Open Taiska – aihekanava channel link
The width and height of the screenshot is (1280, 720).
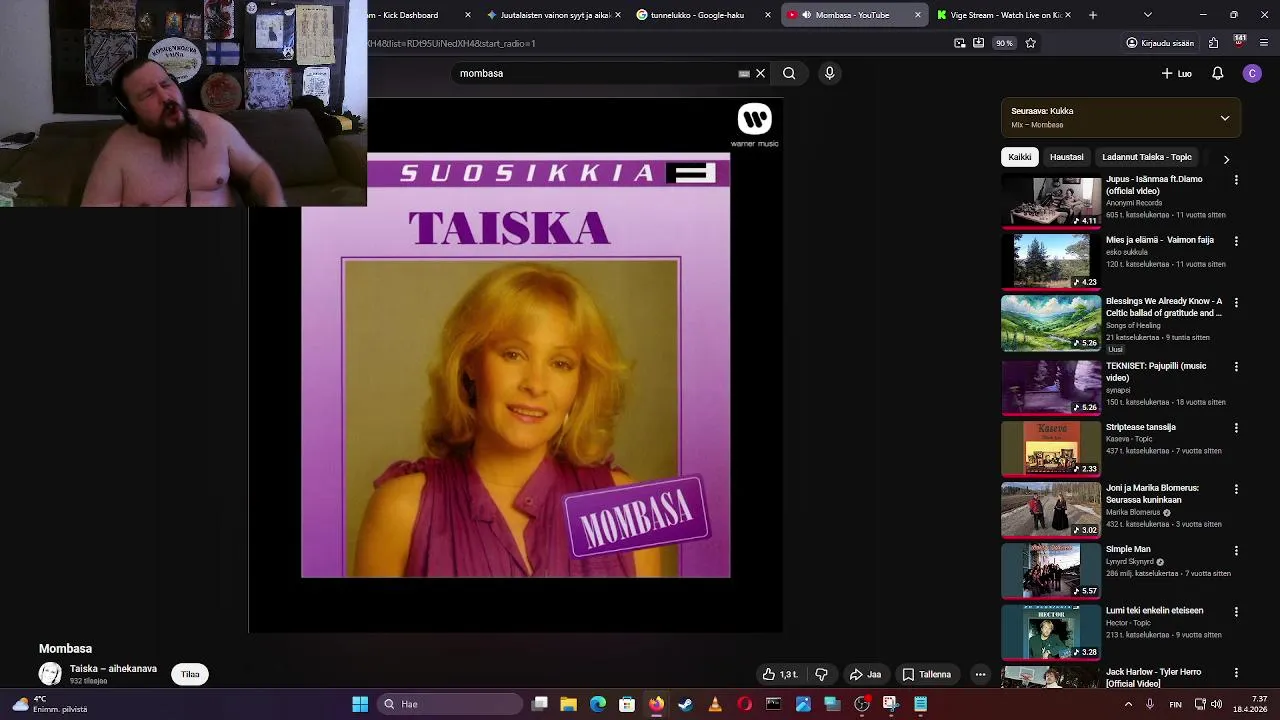point(113,669)
